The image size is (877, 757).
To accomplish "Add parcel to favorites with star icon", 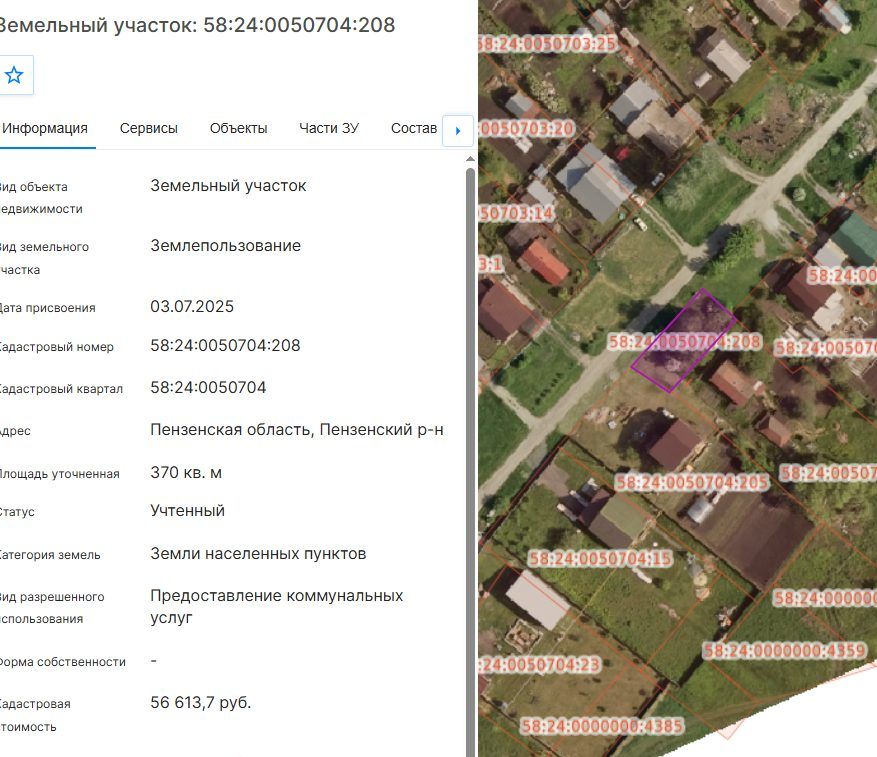I will pyautogui.click(x=14, y=75).
